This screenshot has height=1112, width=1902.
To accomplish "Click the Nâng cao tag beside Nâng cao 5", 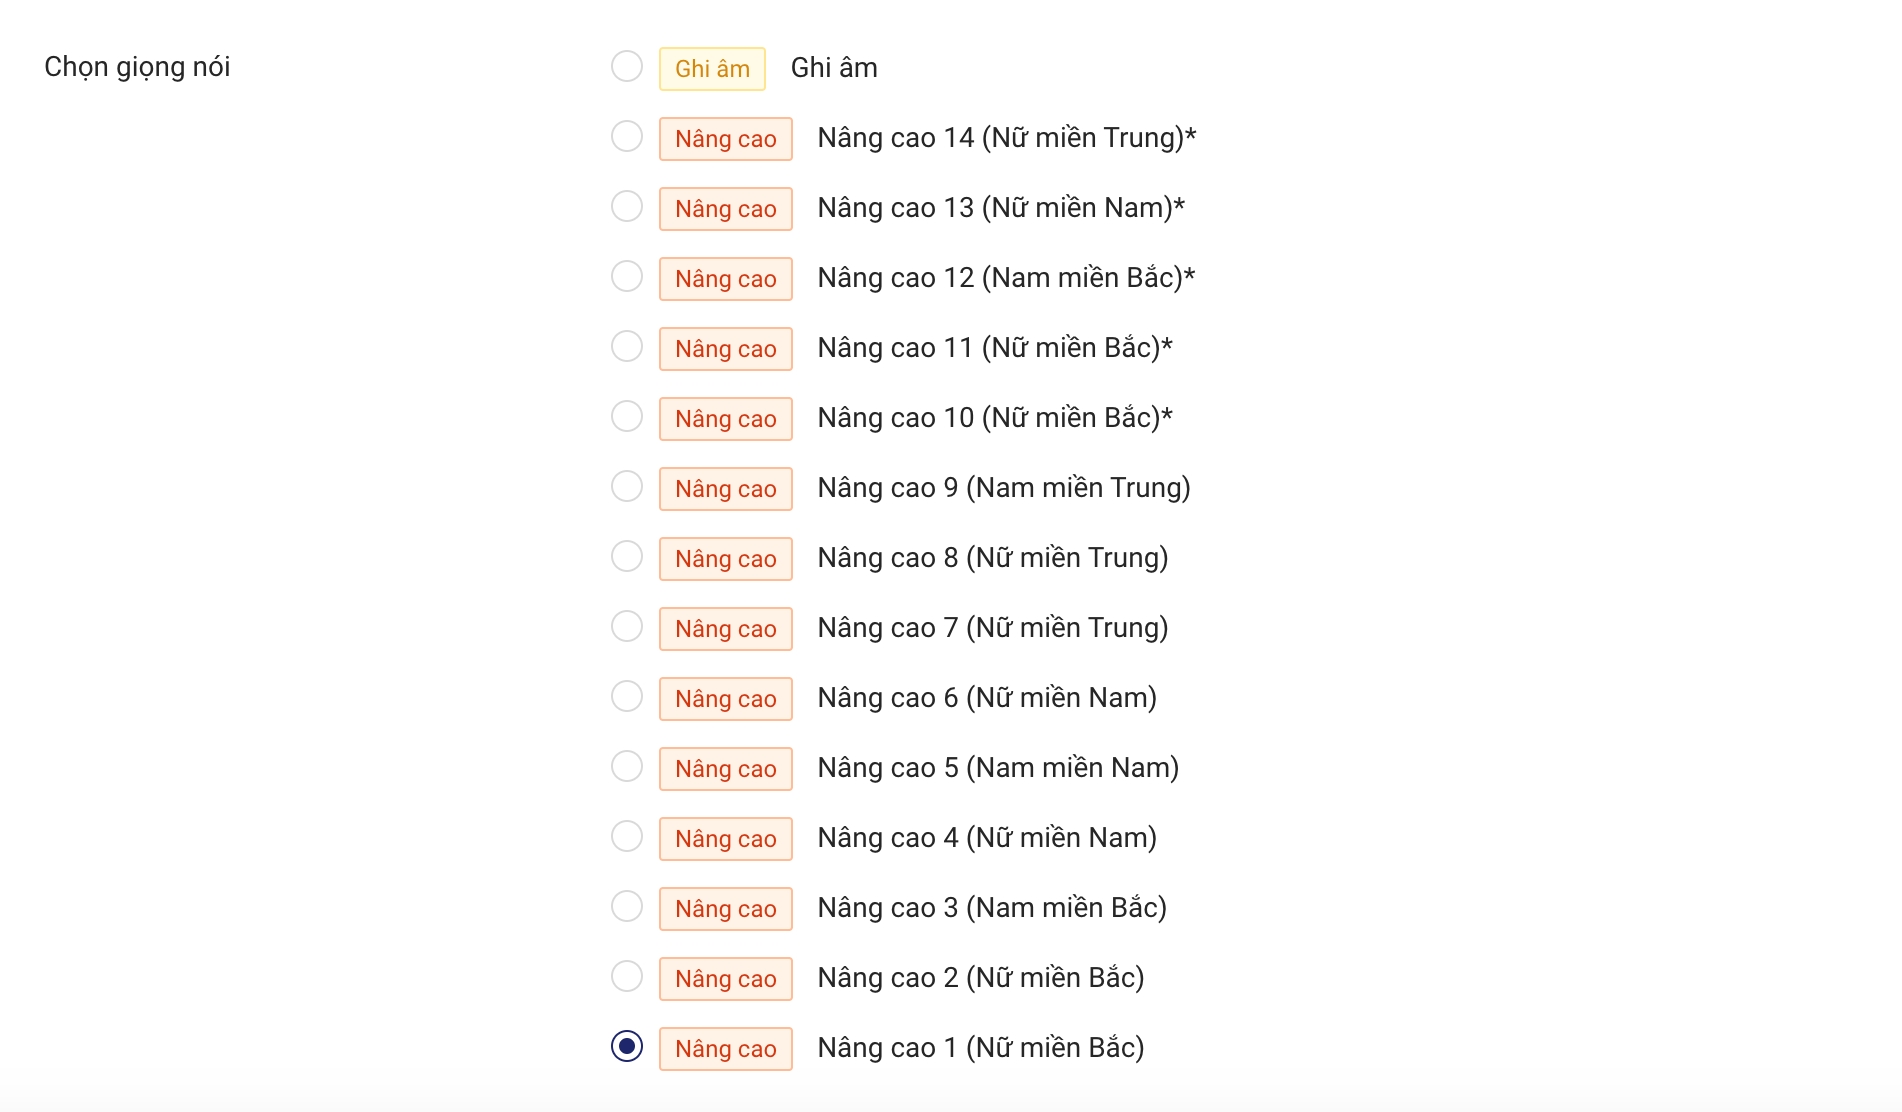I will pos(725,769).
